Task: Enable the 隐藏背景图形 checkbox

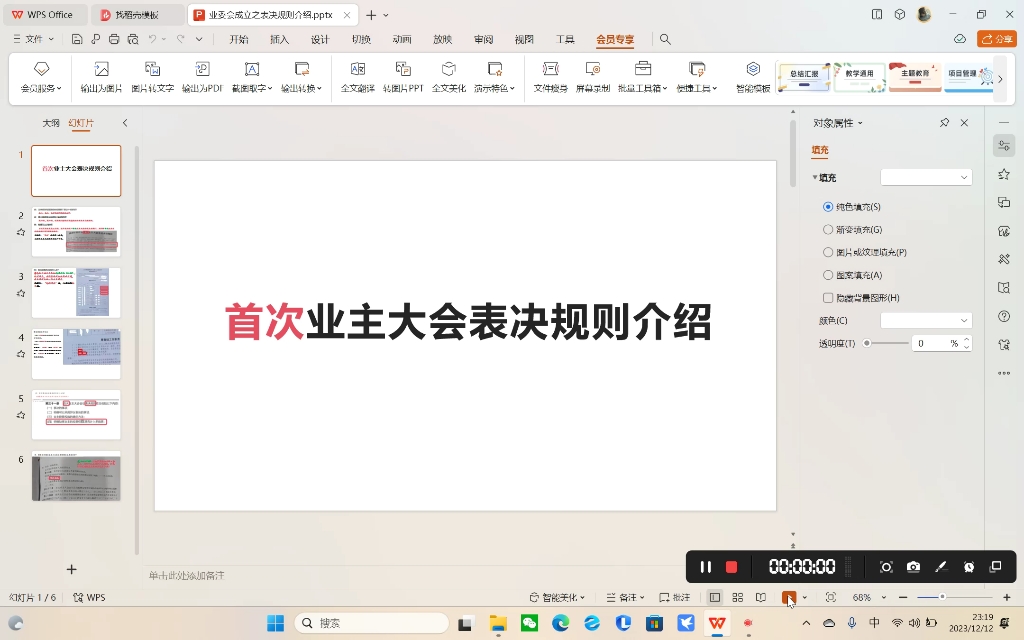Action: [x=828, y=298]
